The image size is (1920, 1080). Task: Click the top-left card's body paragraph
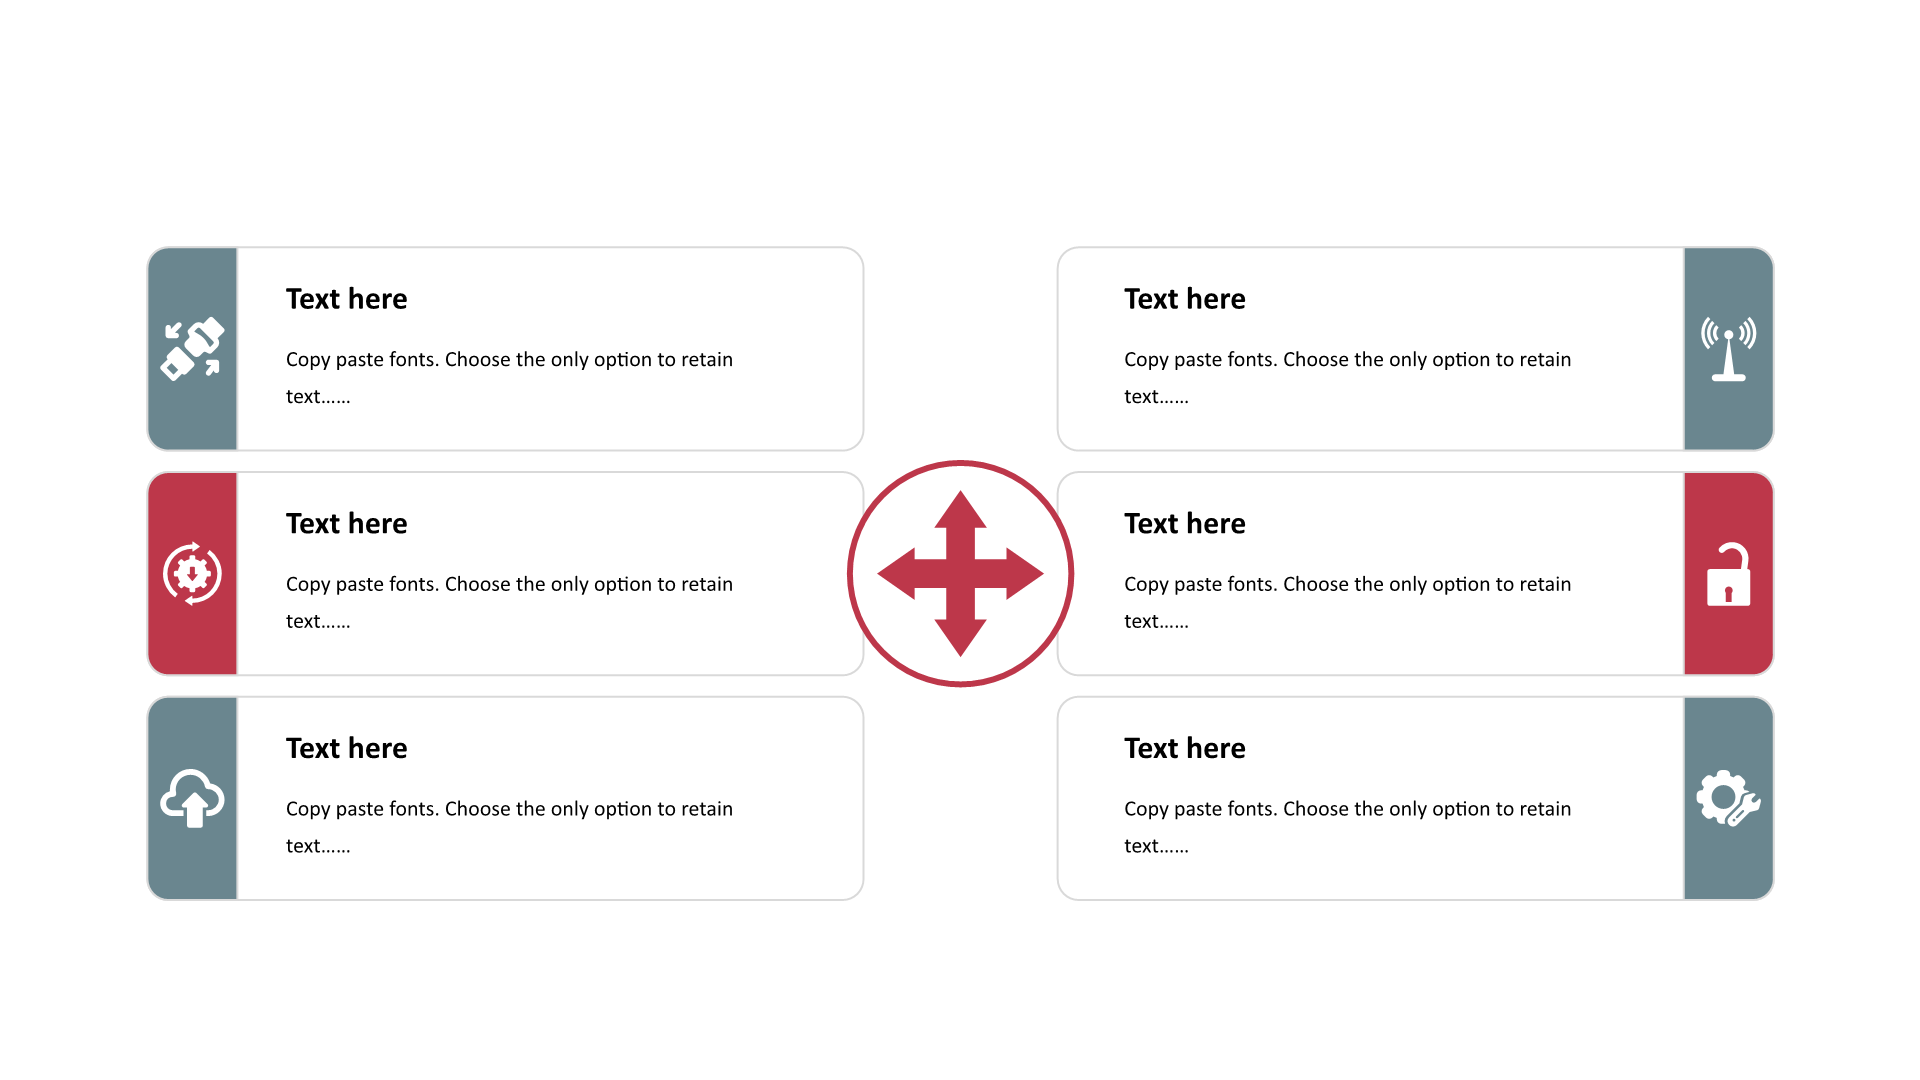[509, 378]
